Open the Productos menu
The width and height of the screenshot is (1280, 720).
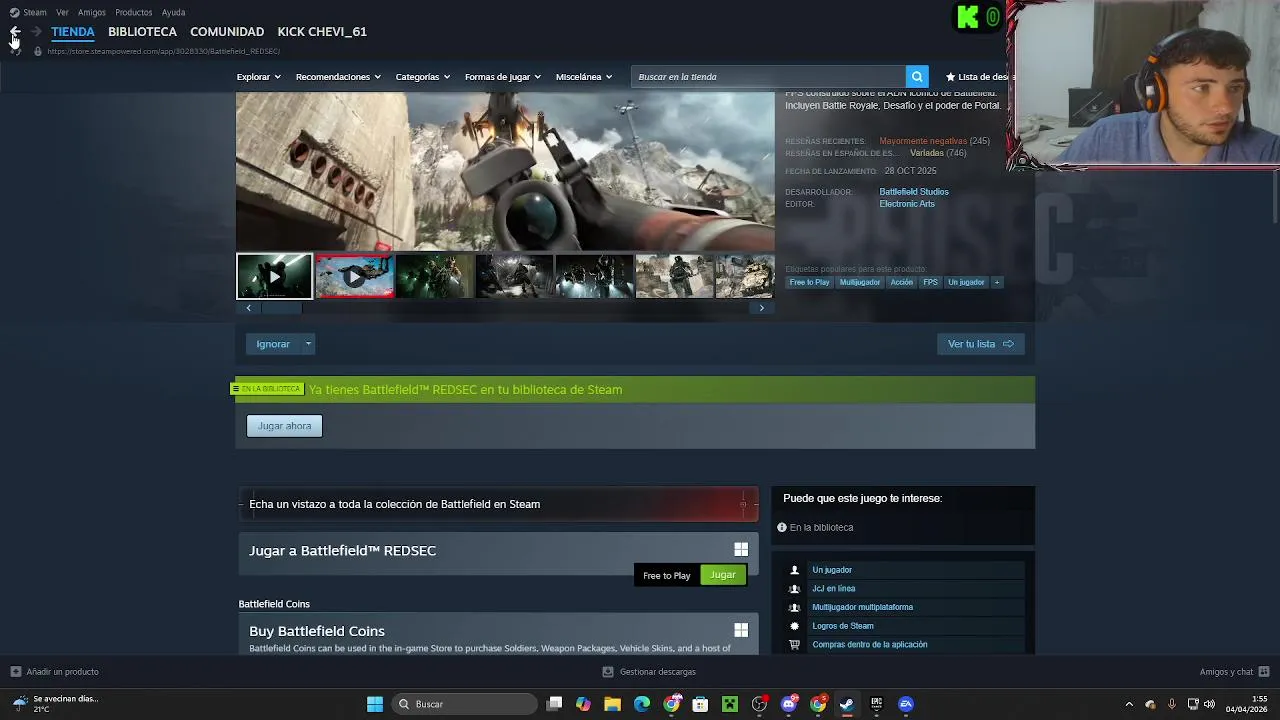tap(134, 12)
